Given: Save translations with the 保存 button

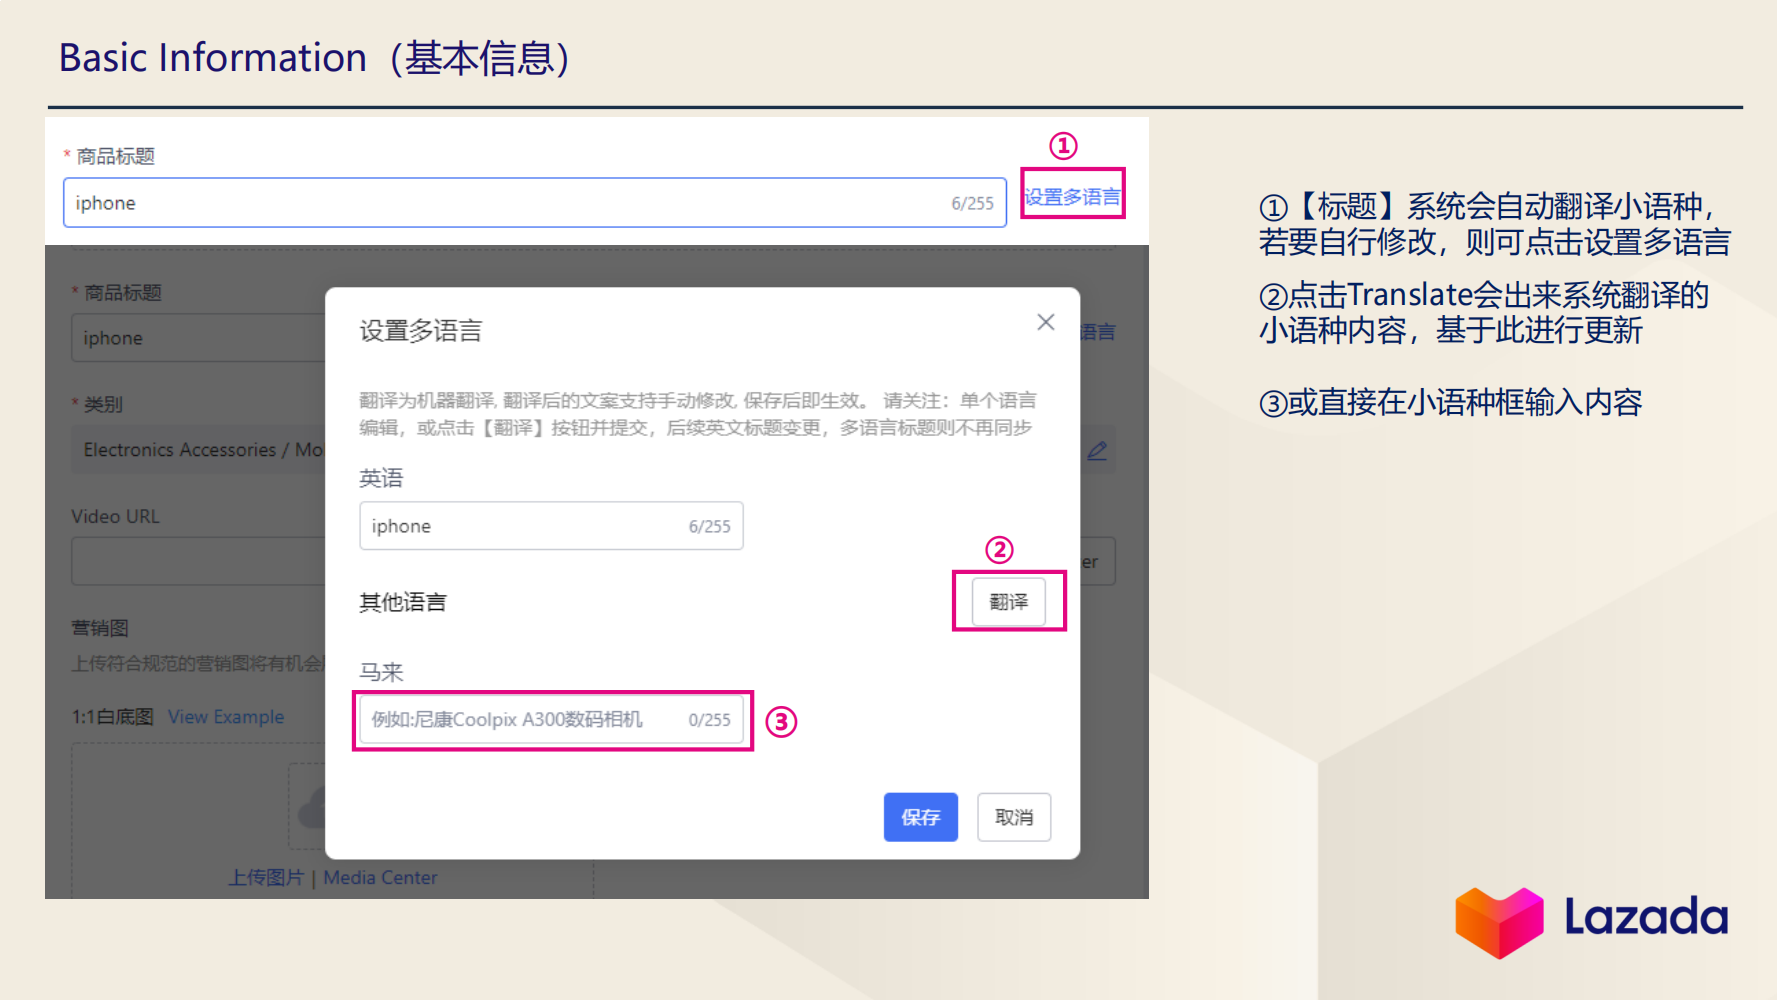Looking at the screenshot, I should 920,817.
